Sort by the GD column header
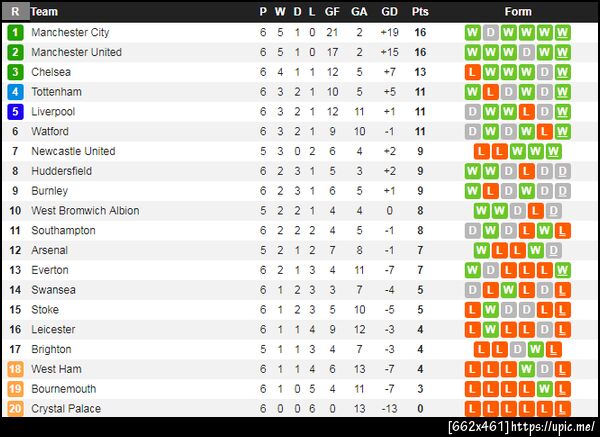This screenshot has height=437, width=600. 389,12
